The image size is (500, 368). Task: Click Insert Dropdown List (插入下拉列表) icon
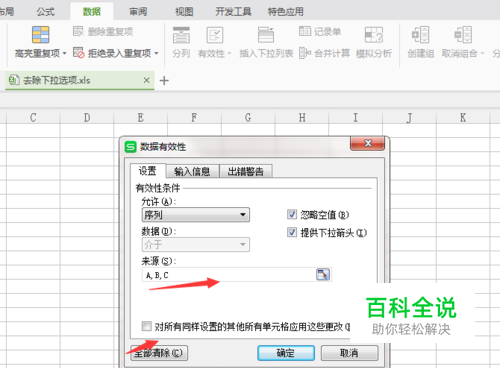click(266, 35)
